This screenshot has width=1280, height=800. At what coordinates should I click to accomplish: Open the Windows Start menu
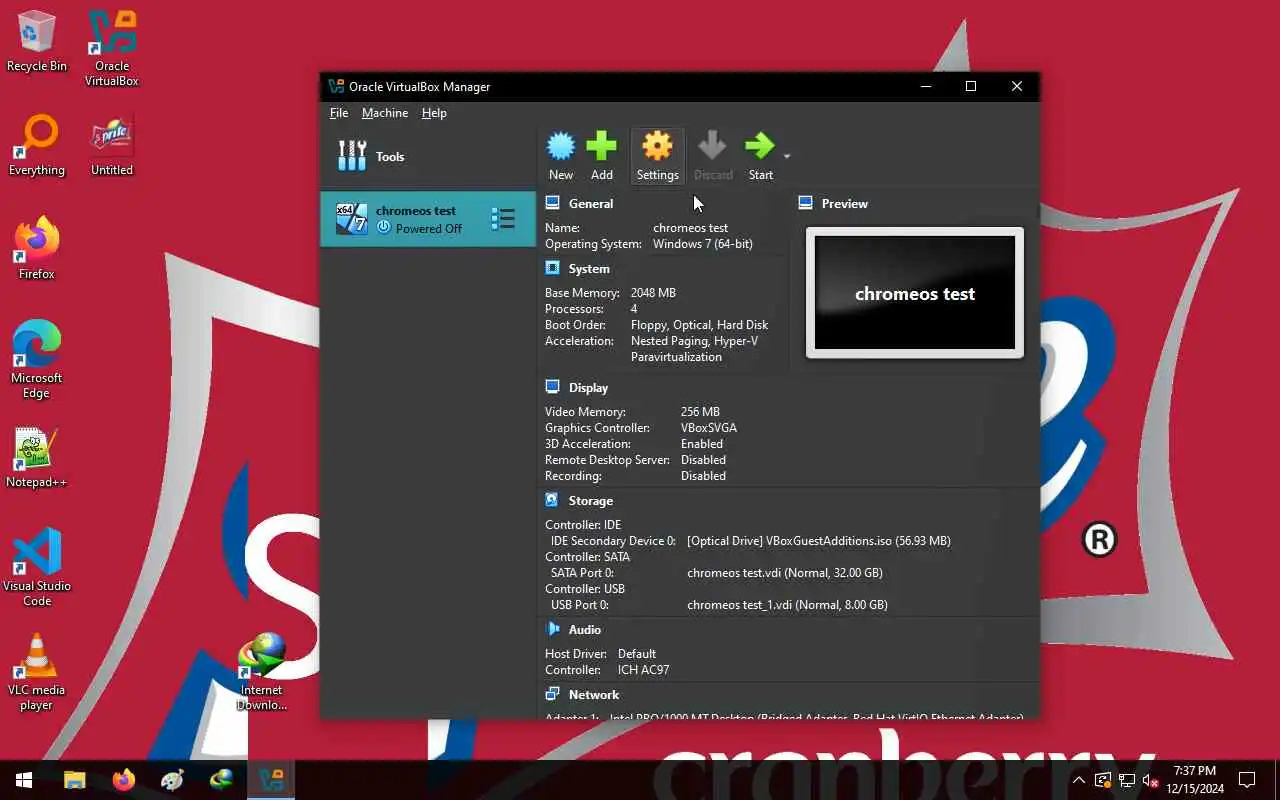(24, 780)
